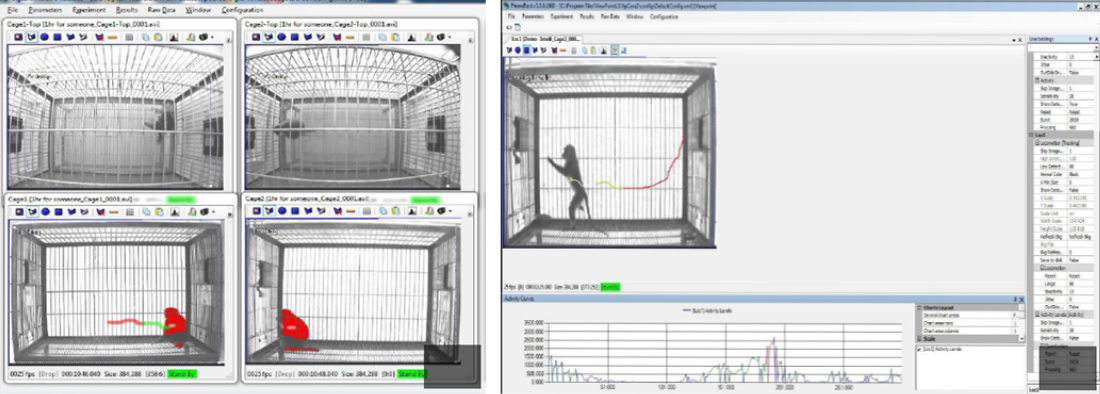Open the Experiment menu in the left window

(x=89, y=11)
